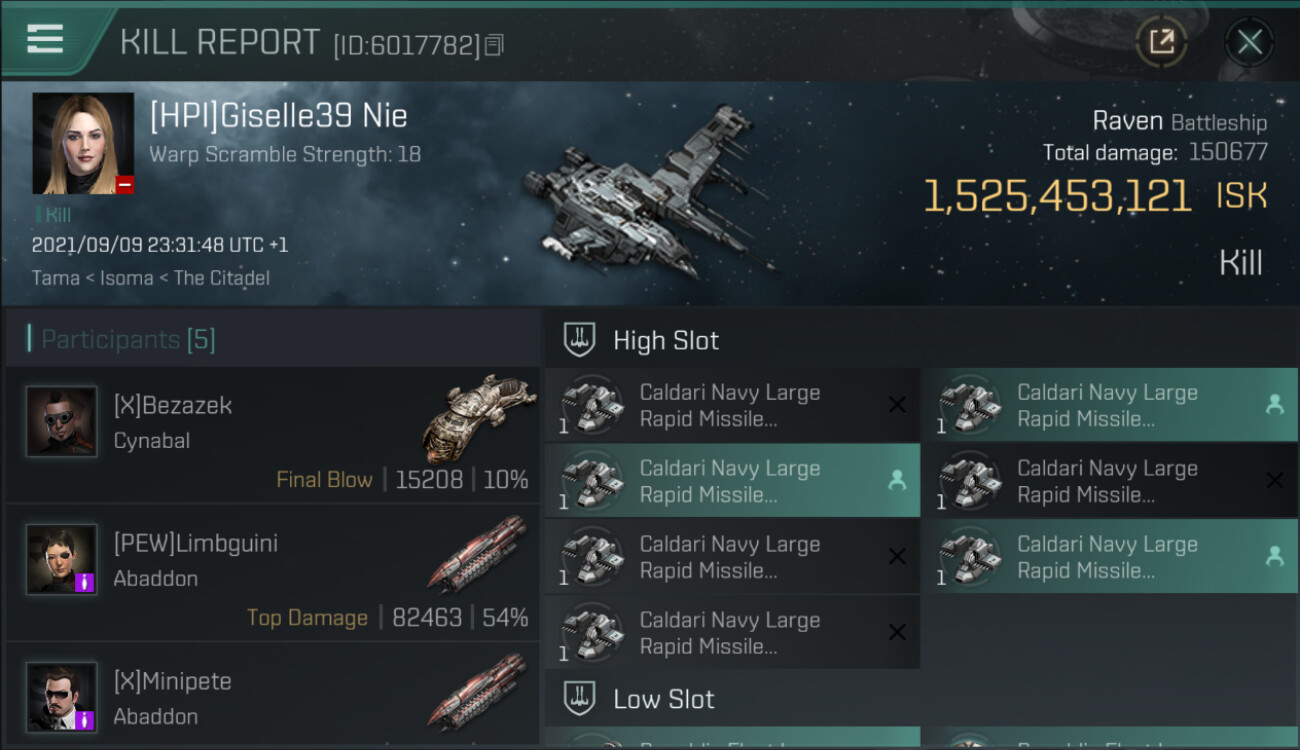The width and height of the screenshot is (1300, 750).
Task: Click Limbguini's Abaddon ship icon
Action: tap(478, 553)
